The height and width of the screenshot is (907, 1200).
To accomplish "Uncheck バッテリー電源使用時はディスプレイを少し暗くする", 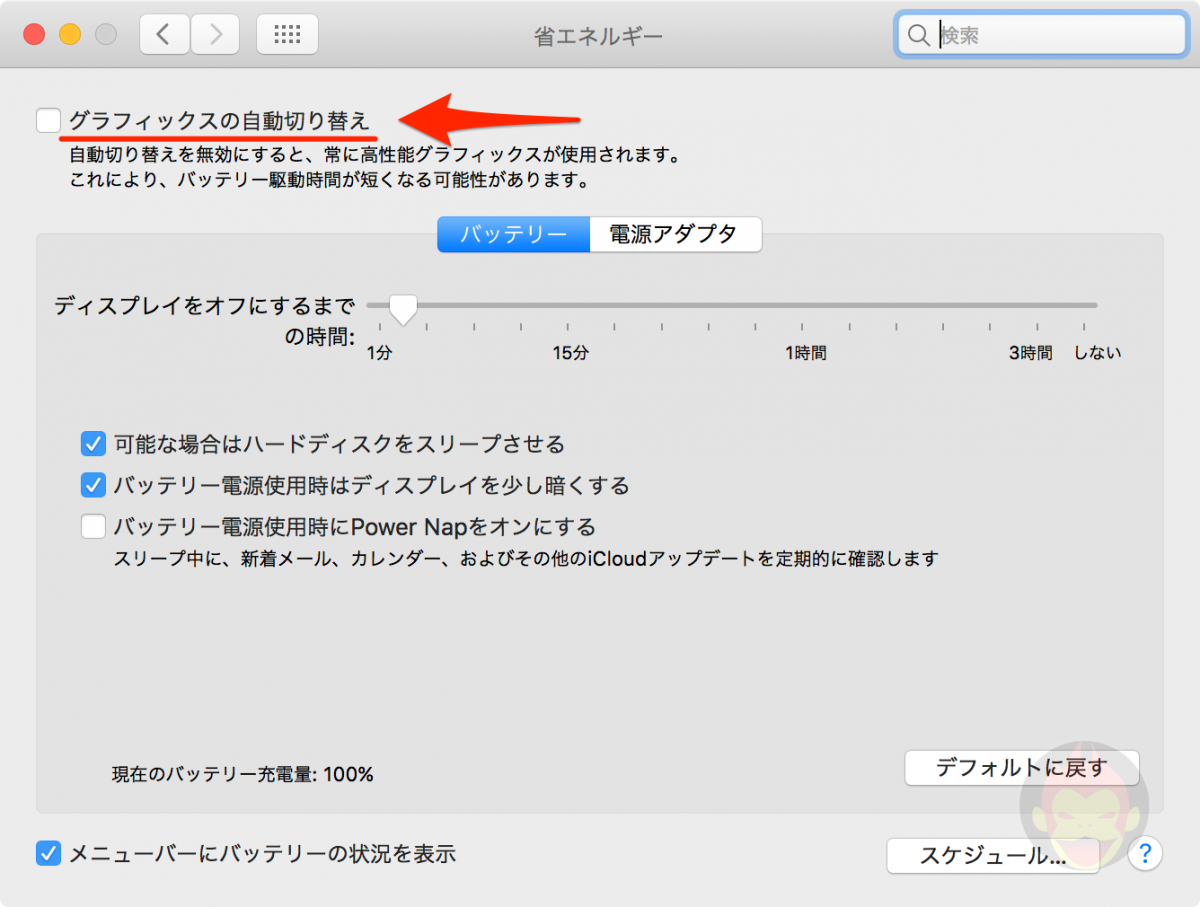I will coord(93,485).
